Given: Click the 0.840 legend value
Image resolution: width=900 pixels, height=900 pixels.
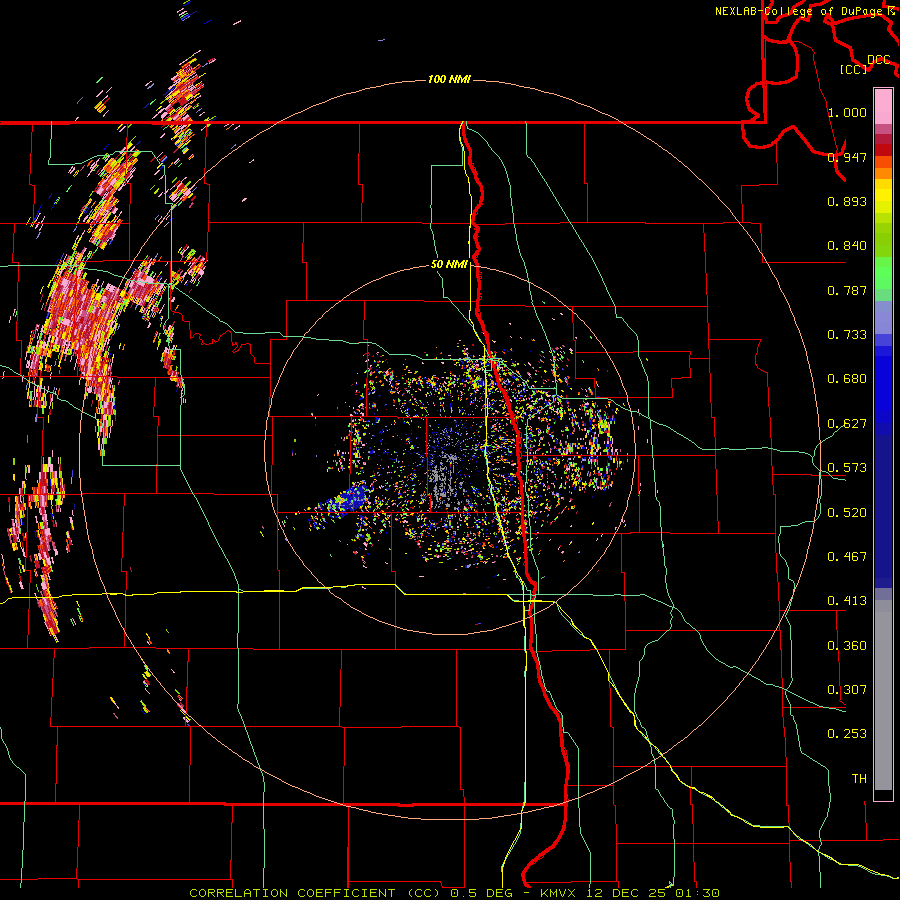Looking at the screenshot, I should coord(847,246).
